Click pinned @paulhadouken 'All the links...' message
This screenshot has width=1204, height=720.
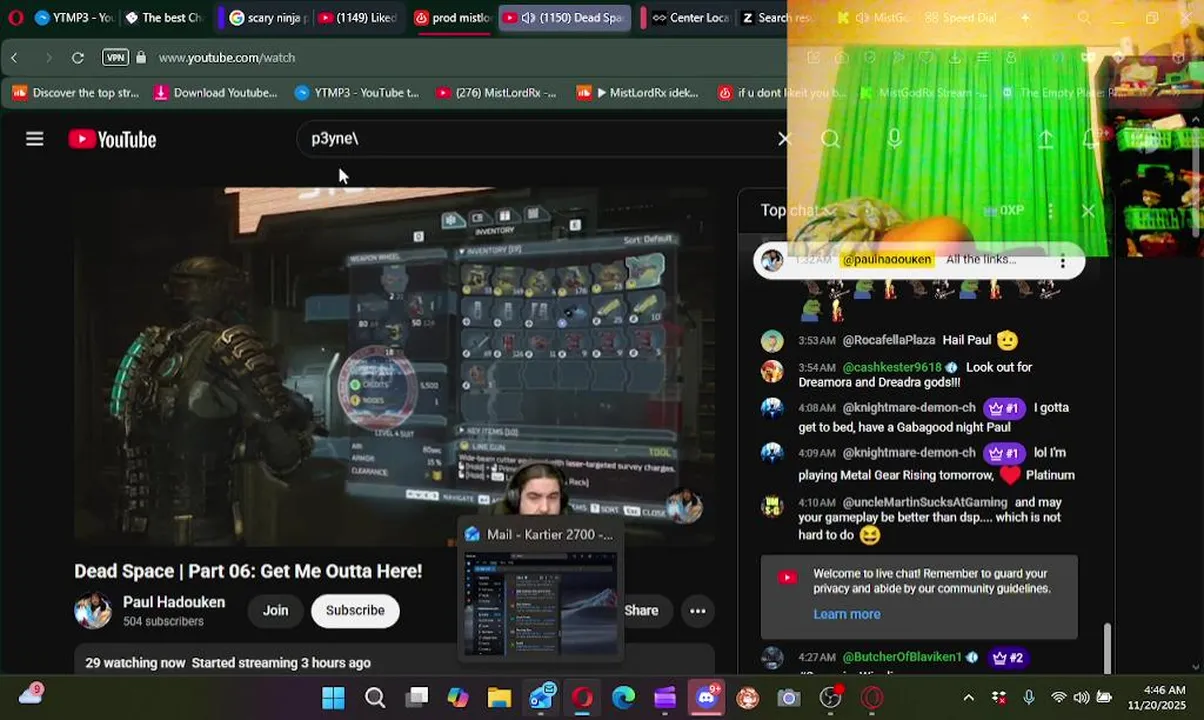coord(919,260)
